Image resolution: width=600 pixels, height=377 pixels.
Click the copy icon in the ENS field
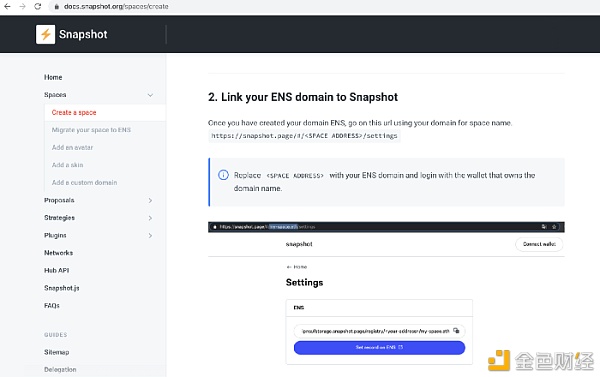pos(456,330)
